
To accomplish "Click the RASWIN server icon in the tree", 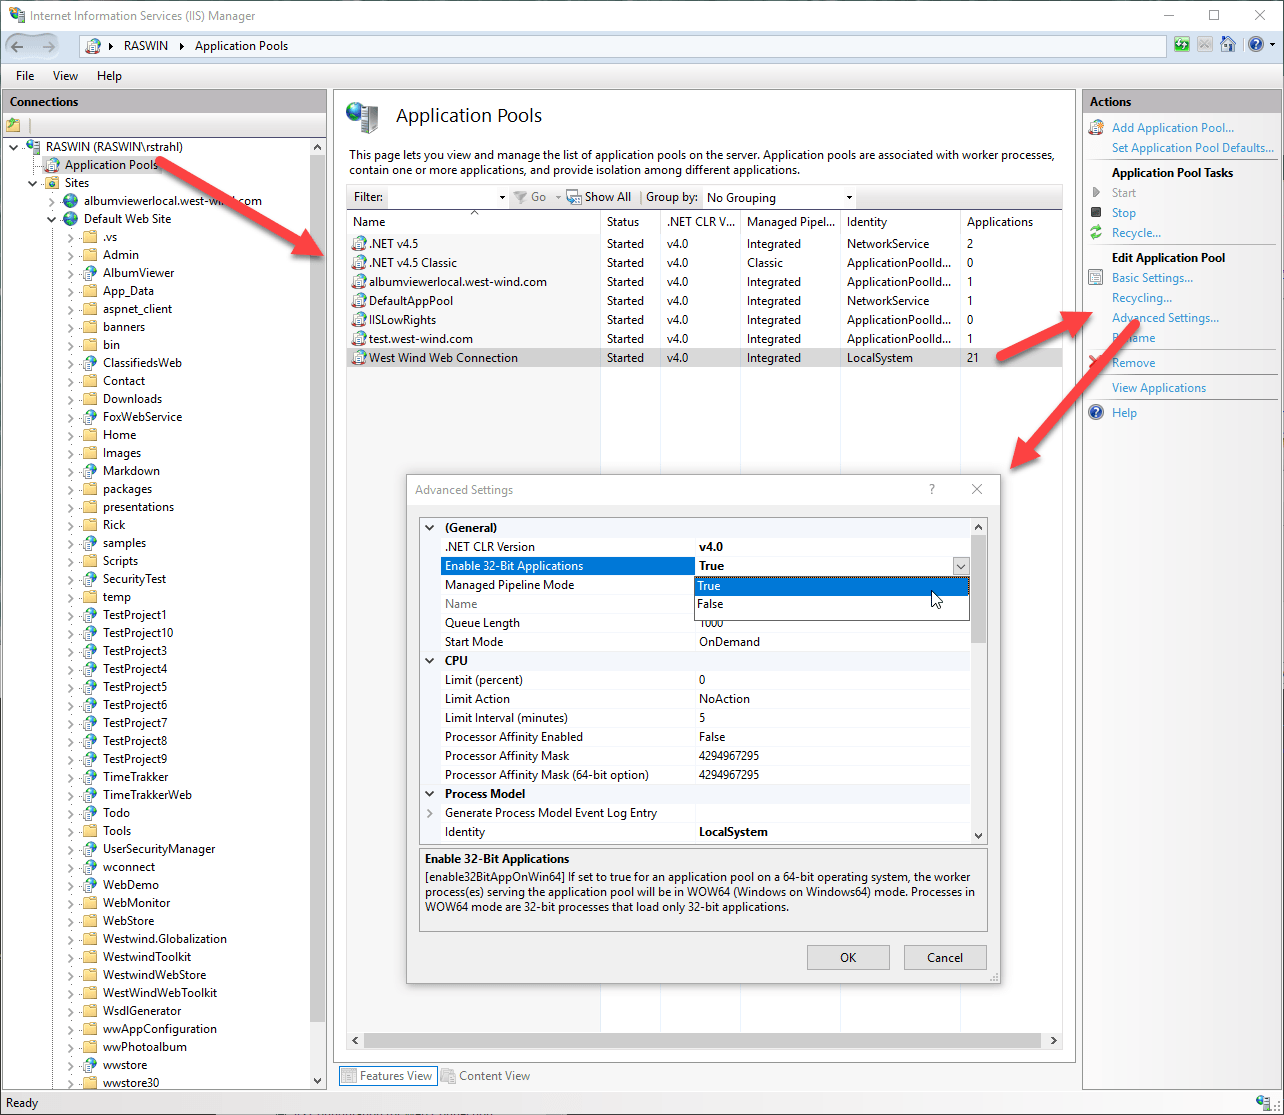I will (x=33, y=147).
